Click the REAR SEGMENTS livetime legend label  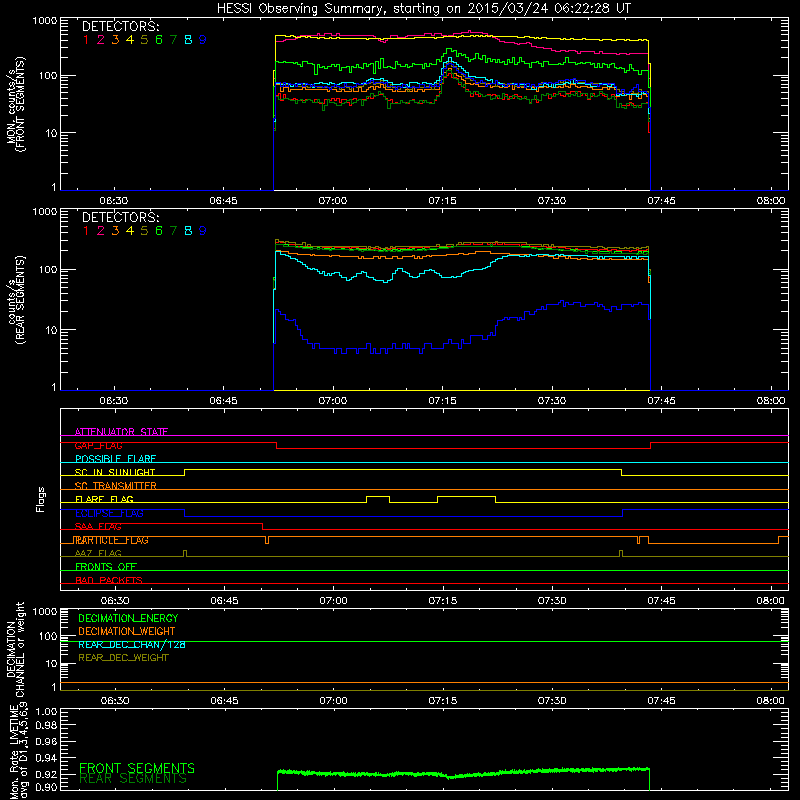[x=133, y=779]
